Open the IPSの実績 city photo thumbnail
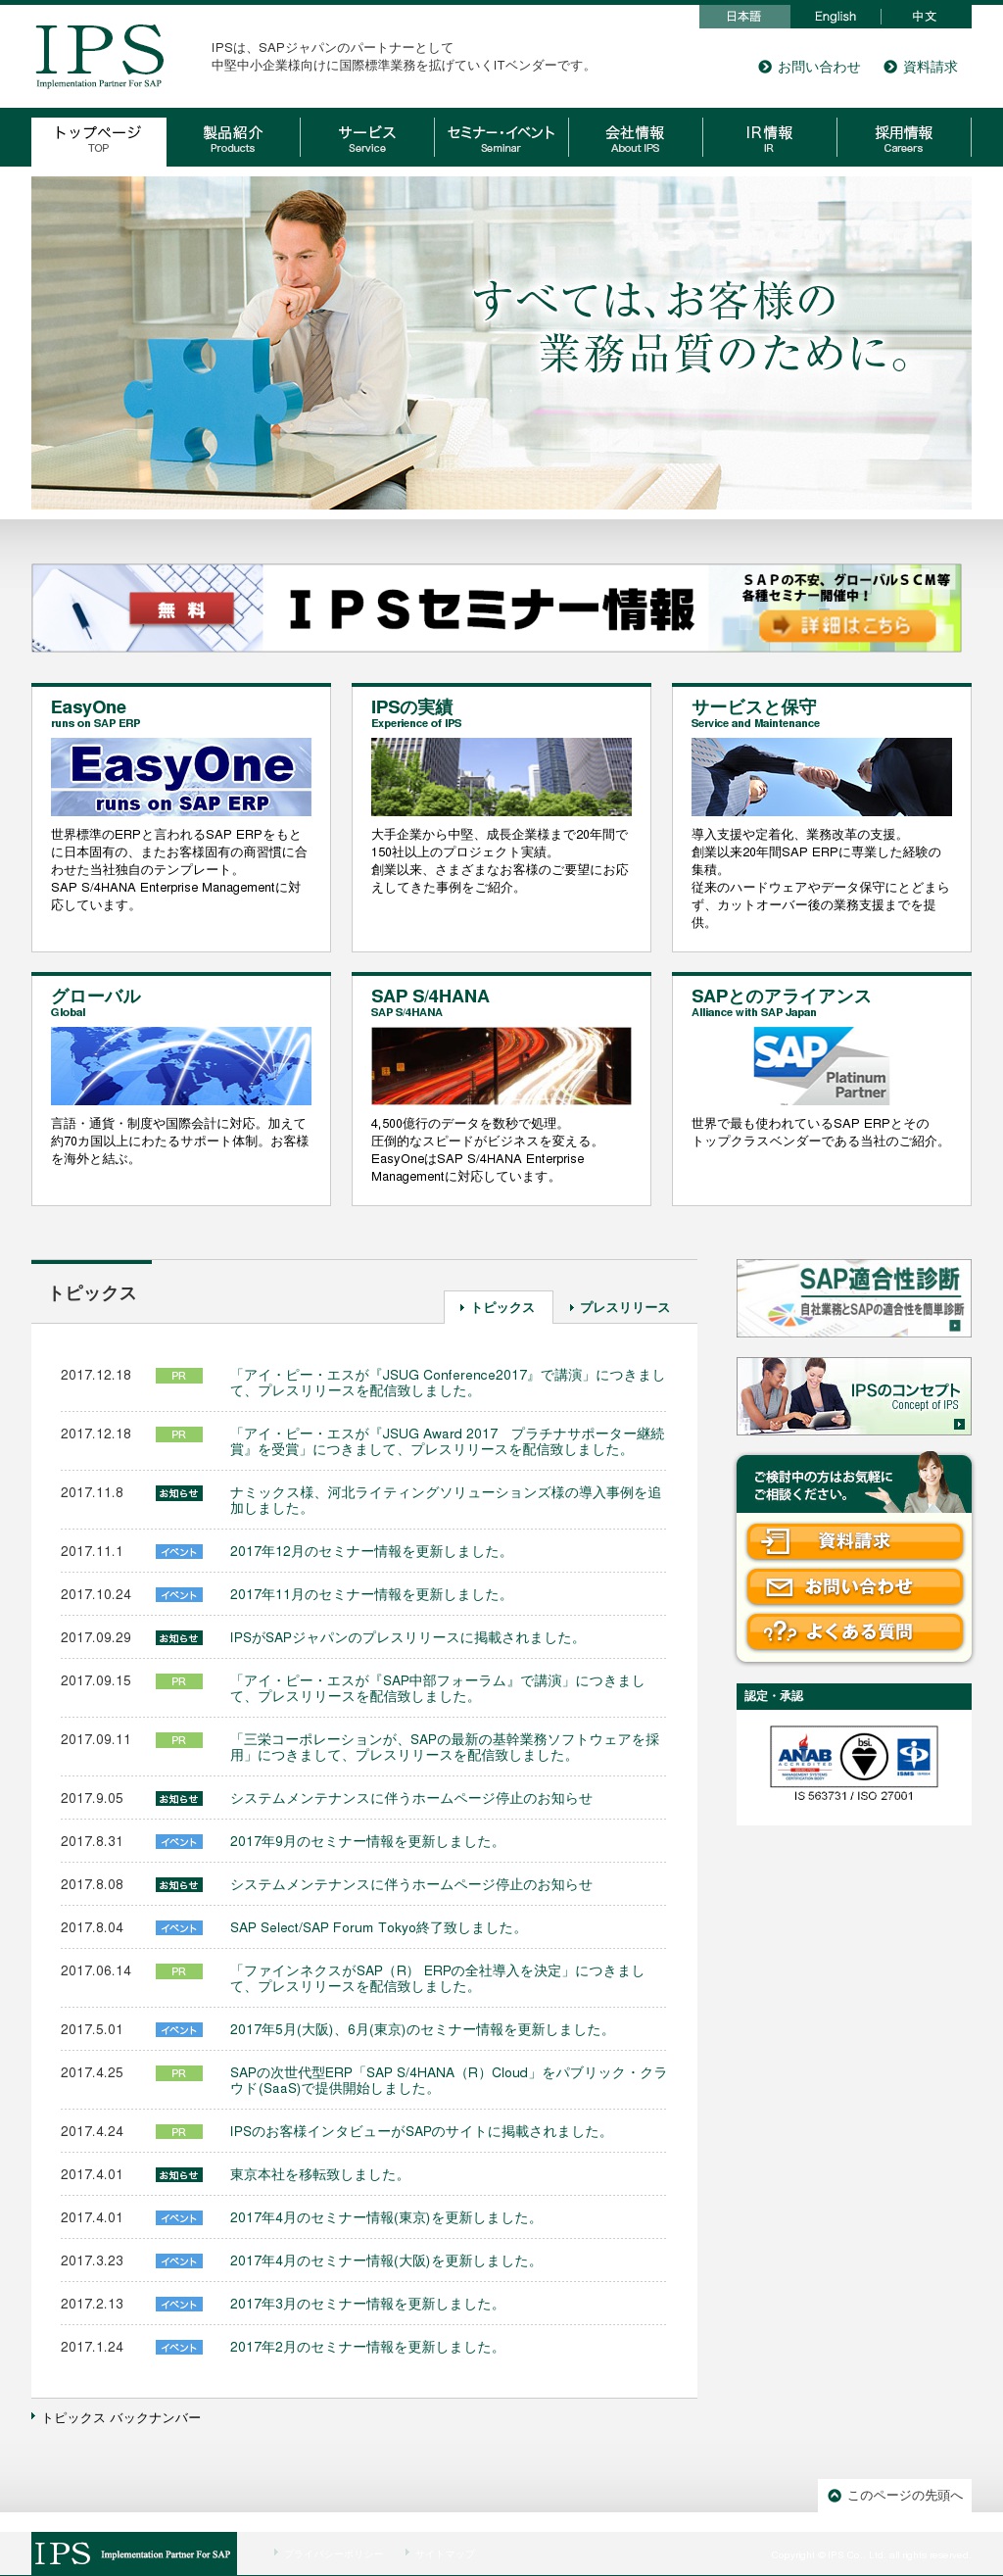This screenshot has height=2576, width=1003. (501, 777)
